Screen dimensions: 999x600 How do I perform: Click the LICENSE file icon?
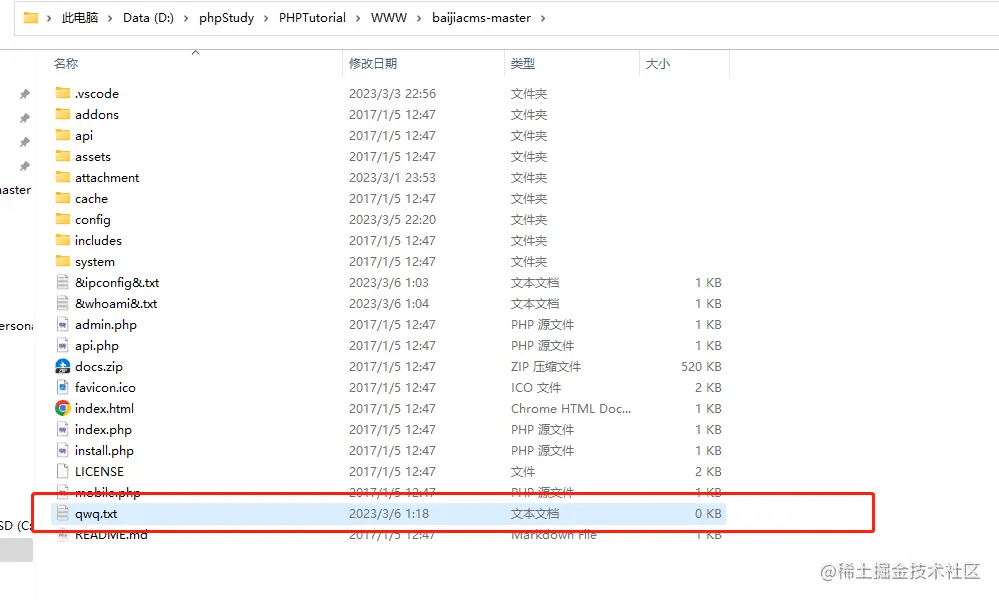coord(62,471)
